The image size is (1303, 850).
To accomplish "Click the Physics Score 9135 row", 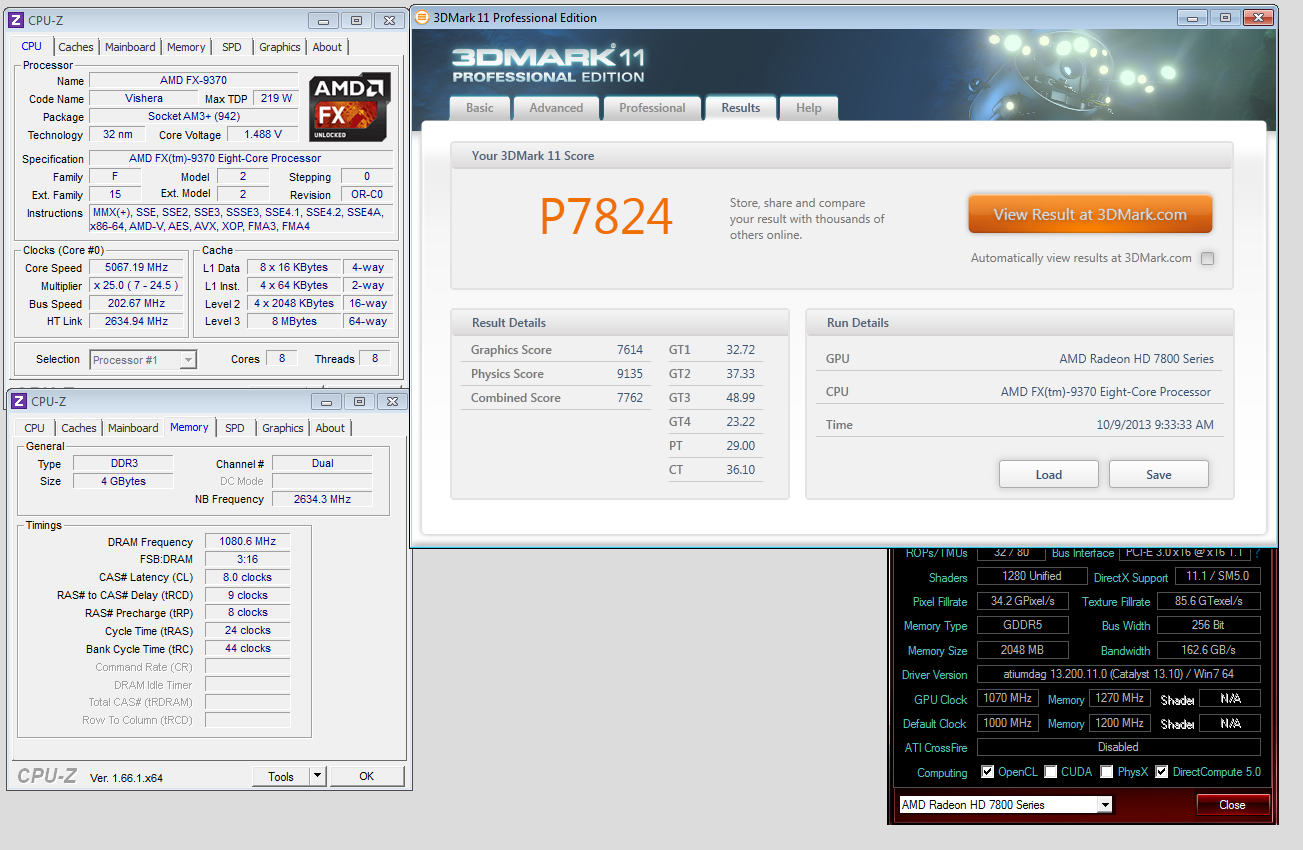I will pyautogui.click(x=556, y=374).
